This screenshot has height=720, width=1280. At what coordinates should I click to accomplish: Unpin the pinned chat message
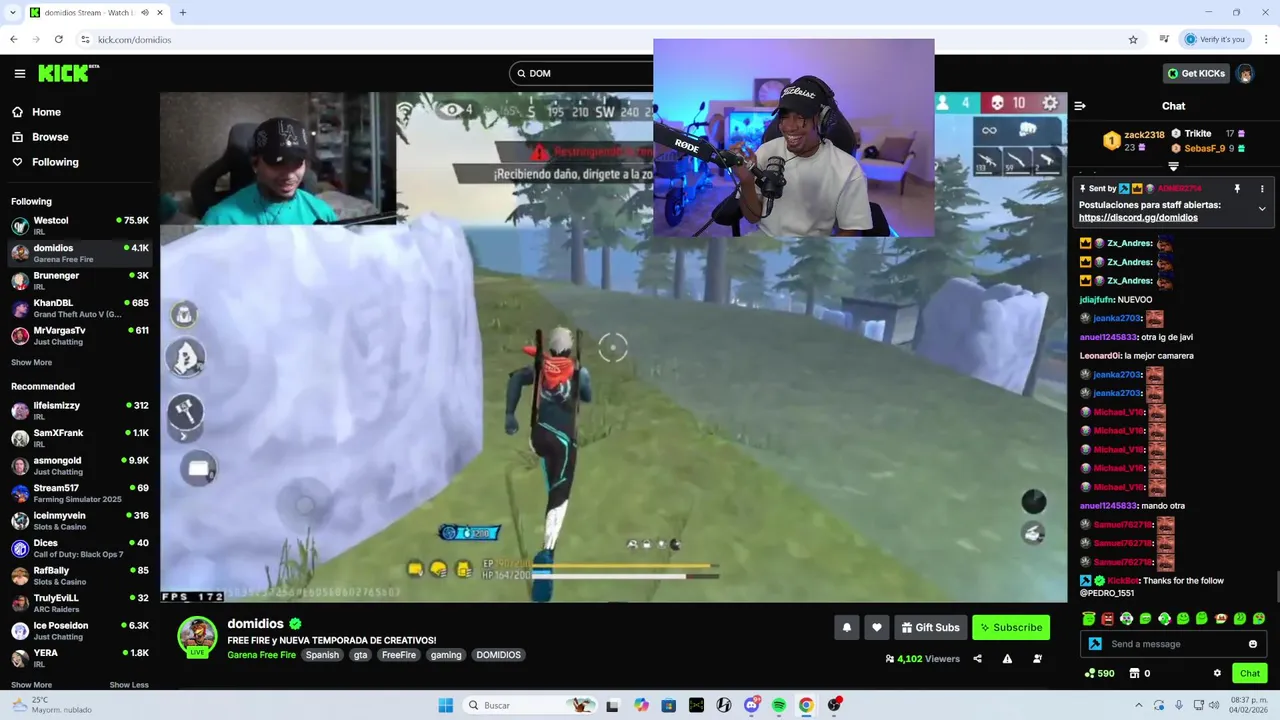(x=1237, y=188)
